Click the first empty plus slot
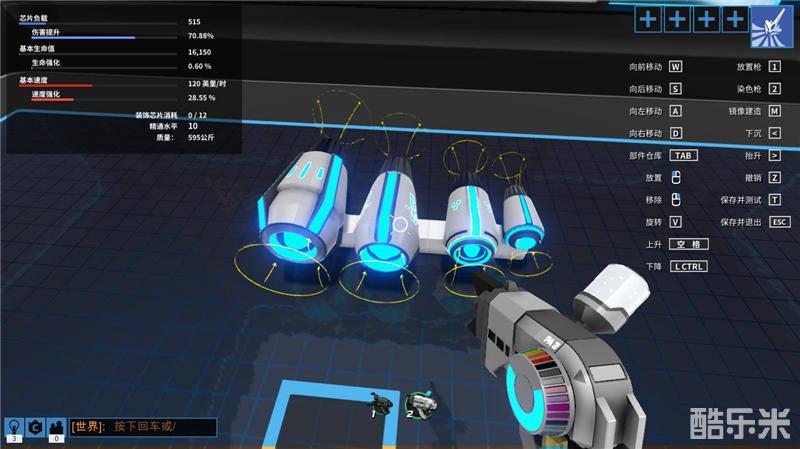 pos(648,19)
